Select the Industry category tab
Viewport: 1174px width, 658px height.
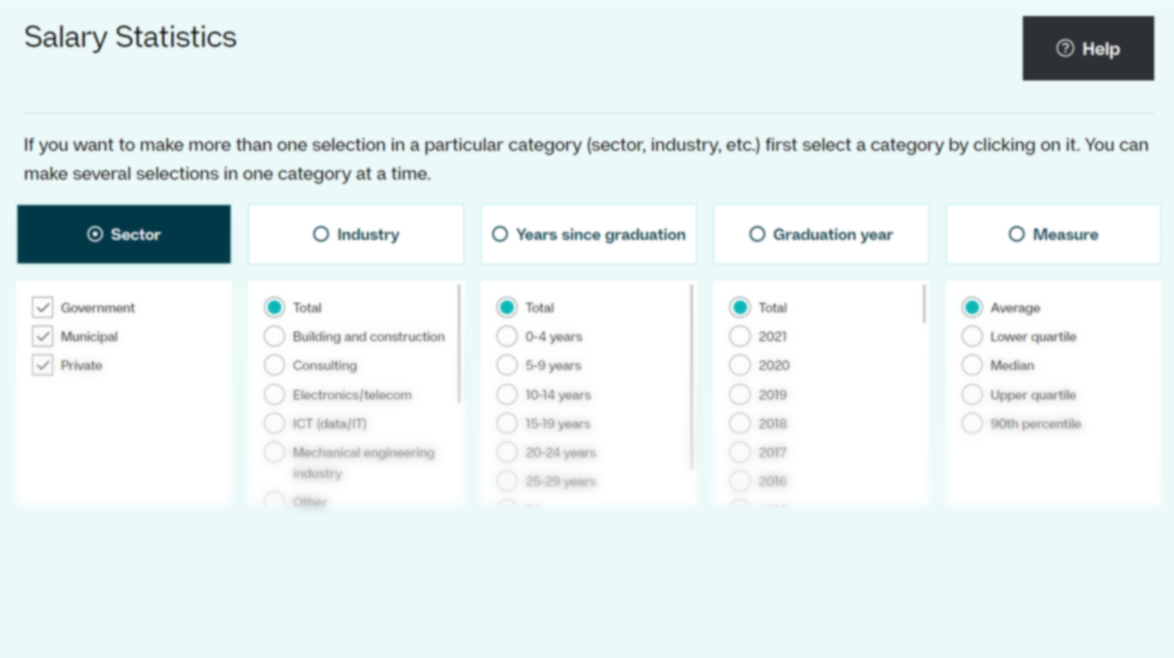pyautogui.click(x=356, y=234)
